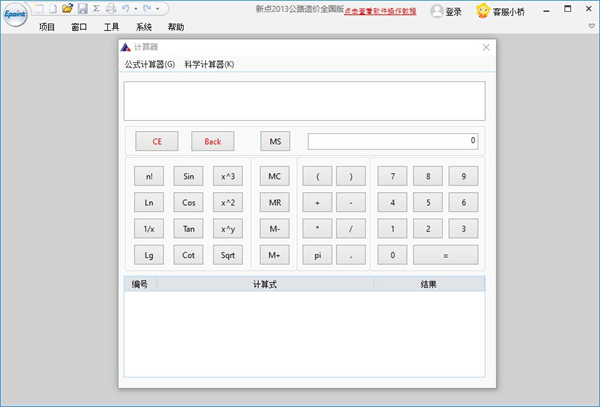Viewport: 600px width, 407px height.
Task: Click the left parenthesis button
Action: [x=317, y=176]
